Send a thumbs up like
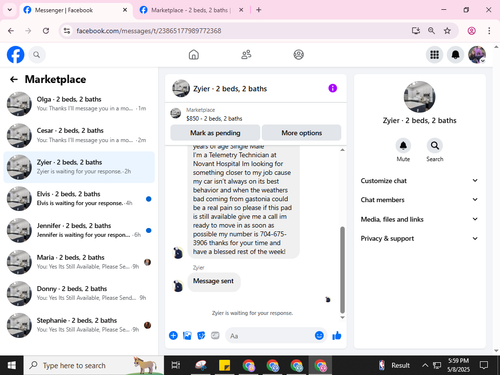500x375 pixels. pyautogui.click(x=337, y=335)
